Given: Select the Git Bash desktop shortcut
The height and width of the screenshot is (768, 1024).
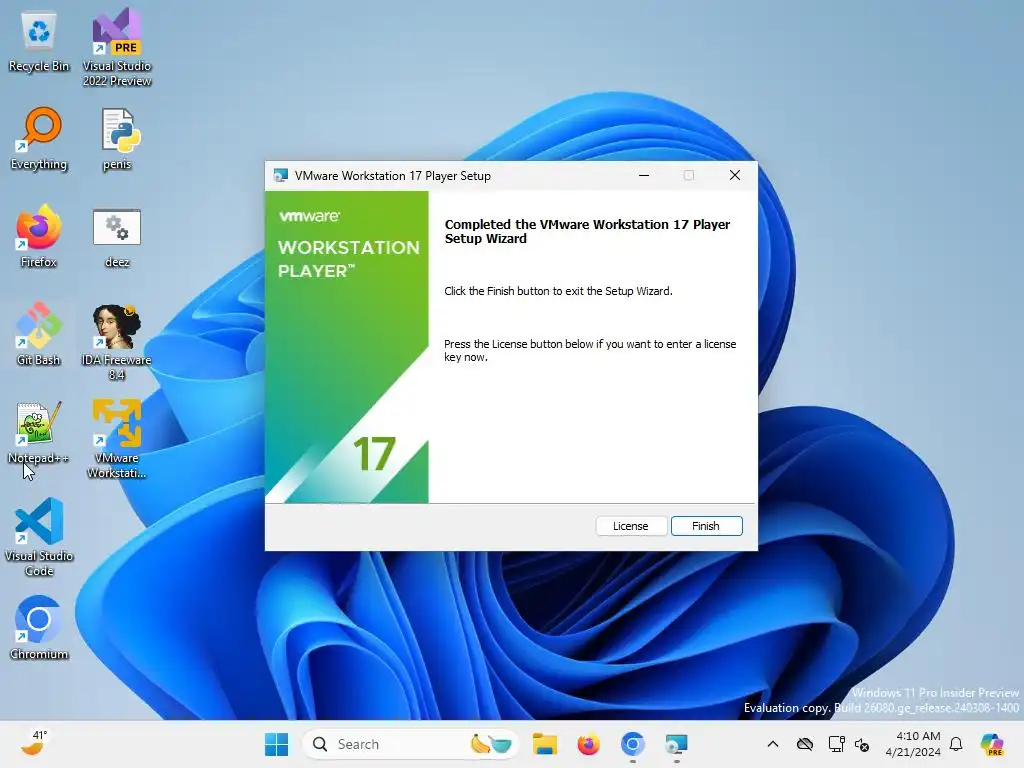Looking at the screenshot, I should 39,334.
